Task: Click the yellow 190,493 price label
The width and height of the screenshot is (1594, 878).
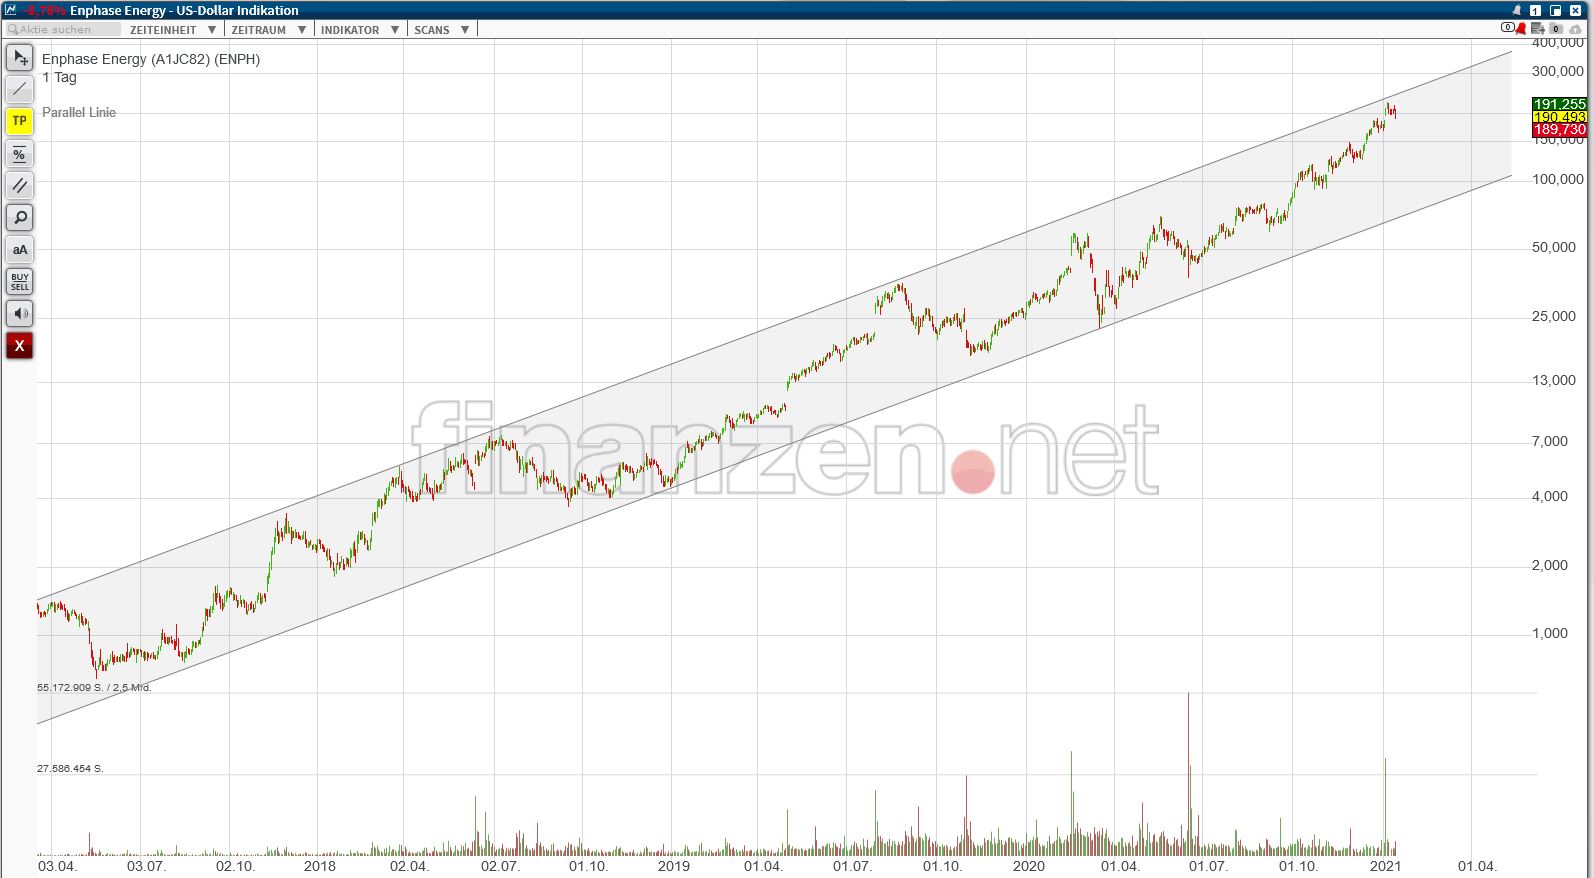Action: point(1559,117)
